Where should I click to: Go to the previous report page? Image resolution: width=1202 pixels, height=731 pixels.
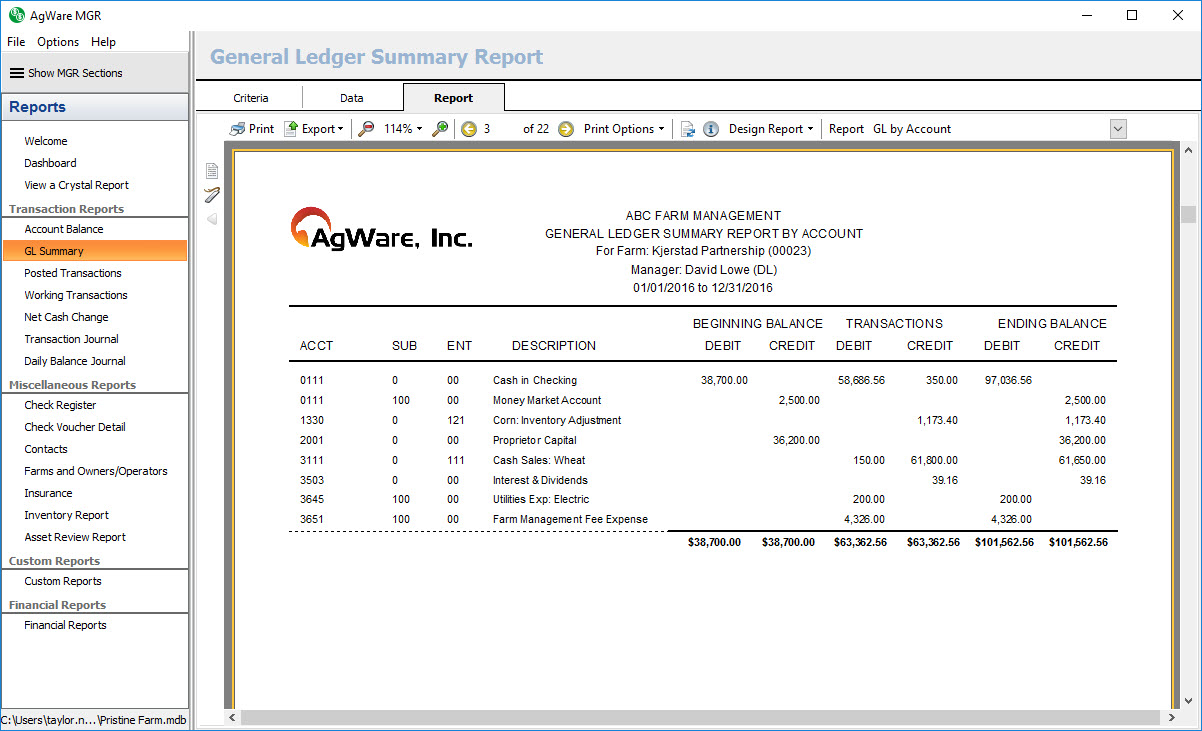pos(469,129)
